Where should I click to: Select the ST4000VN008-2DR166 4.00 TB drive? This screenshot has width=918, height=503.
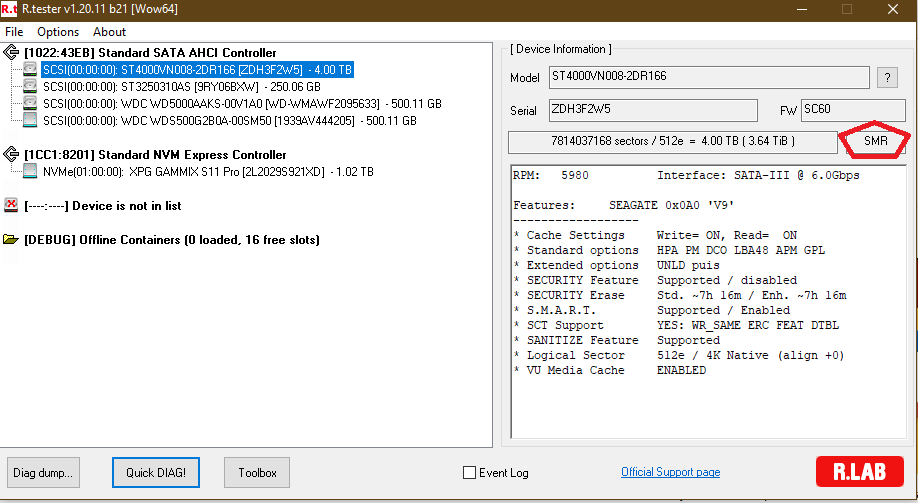click(197, 70)
